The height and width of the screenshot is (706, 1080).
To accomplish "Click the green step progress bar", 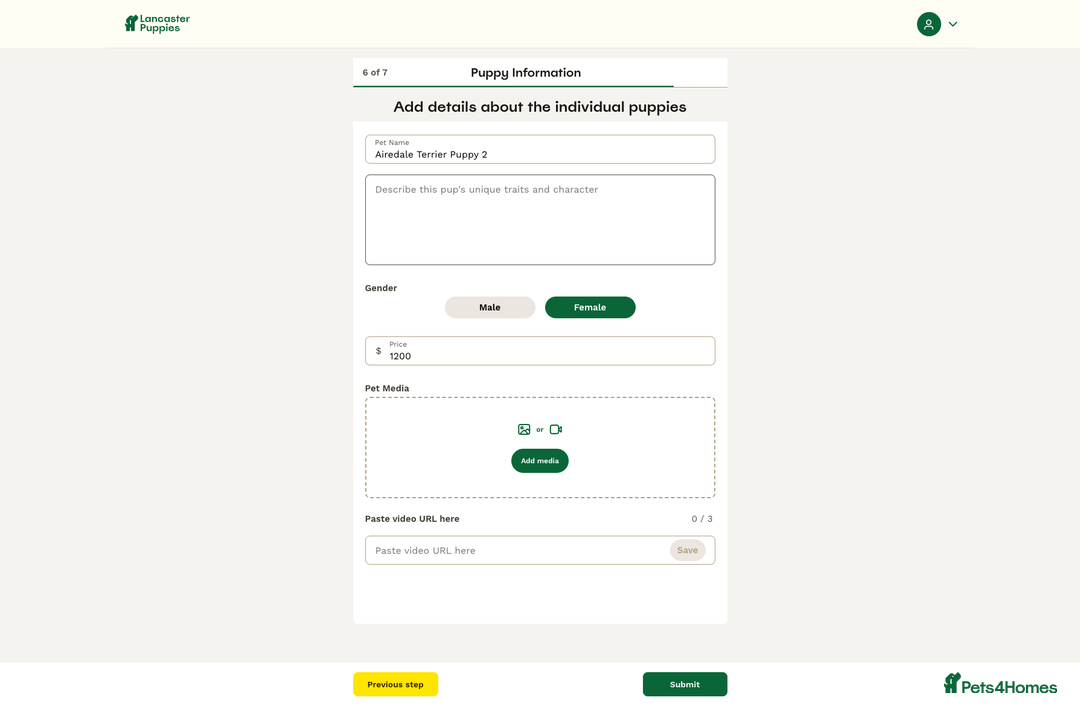I will pyautogui.click(x=513, y=87).
